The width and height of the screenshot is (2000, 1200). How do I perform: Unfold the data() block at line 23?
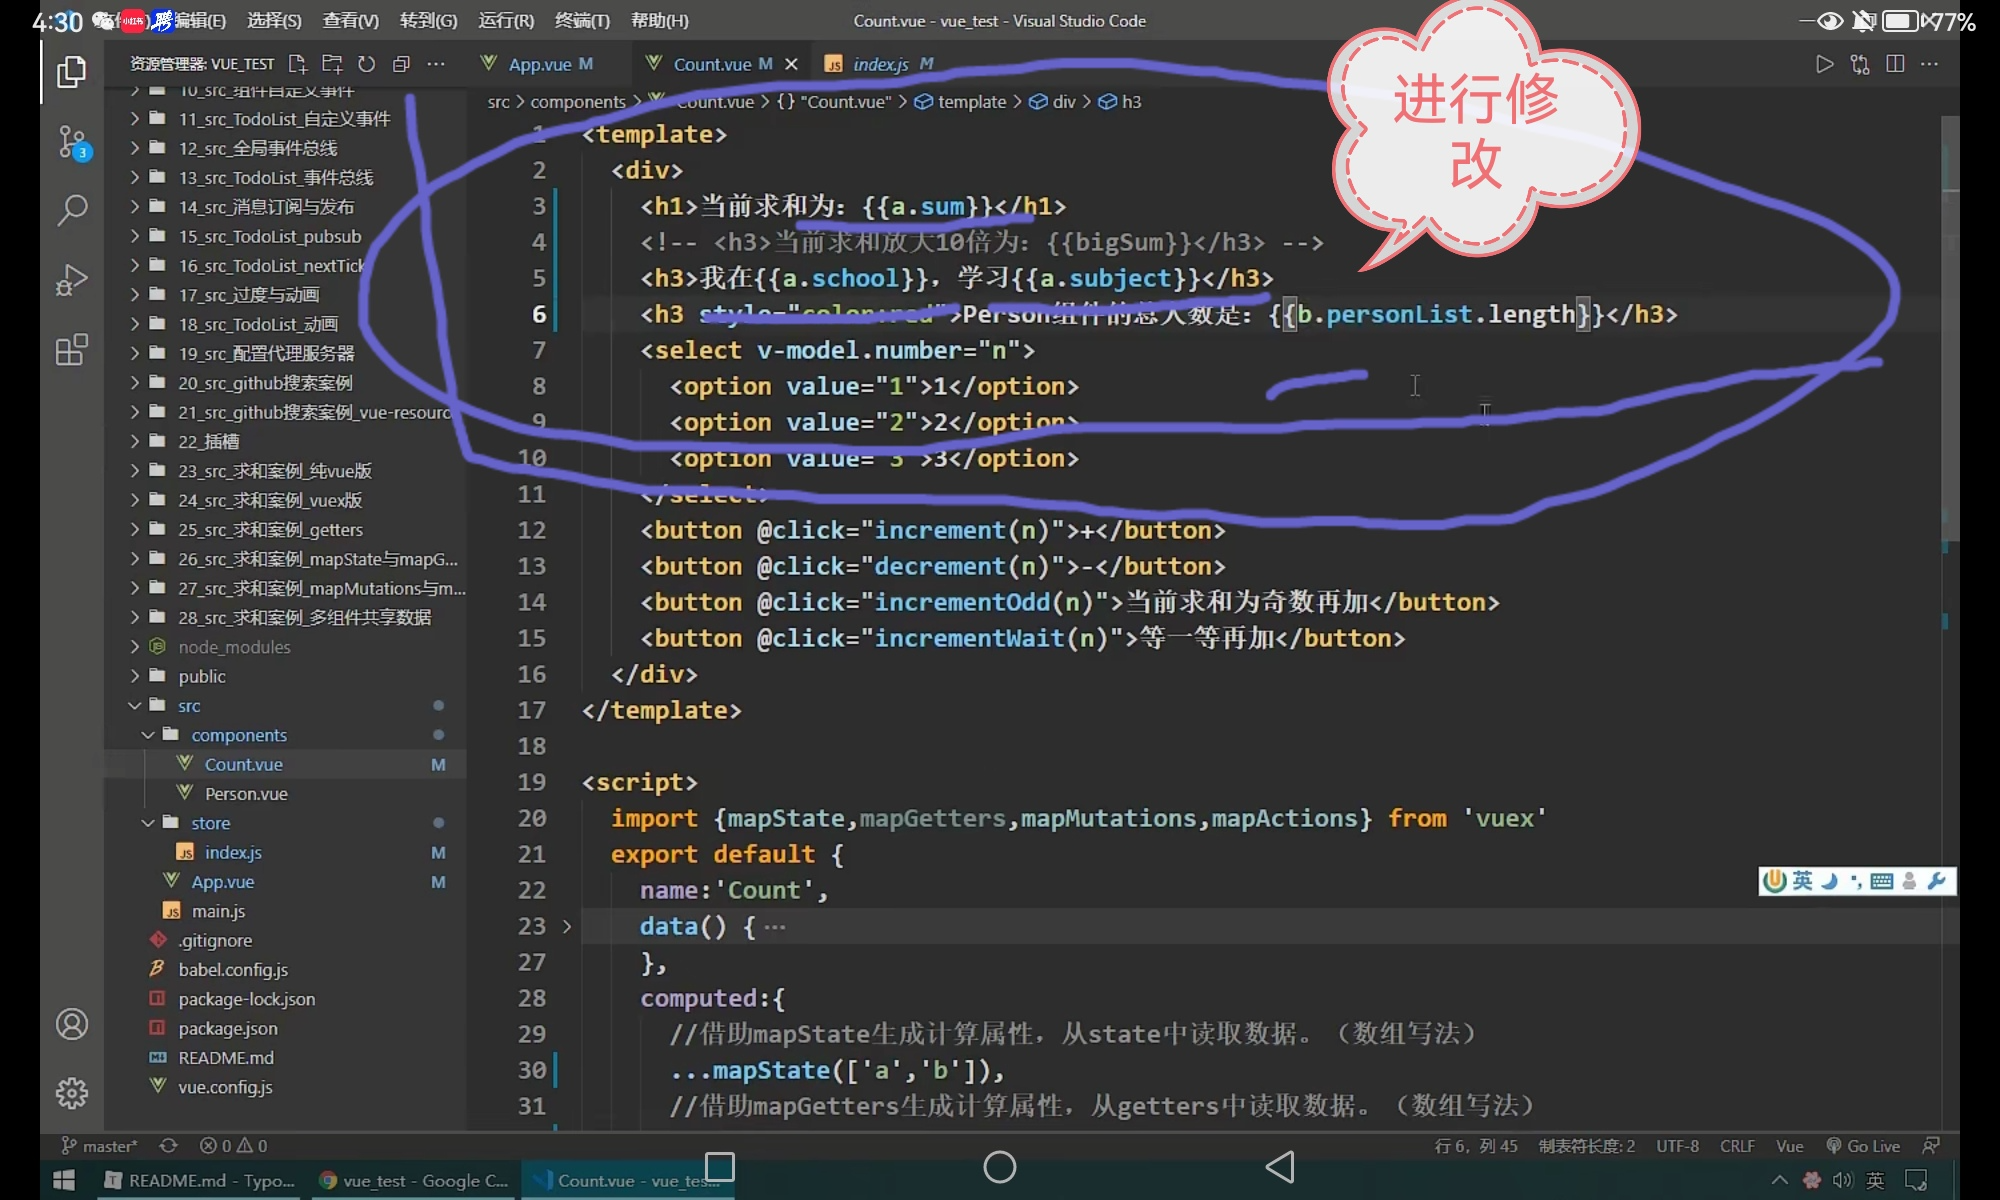567,927
